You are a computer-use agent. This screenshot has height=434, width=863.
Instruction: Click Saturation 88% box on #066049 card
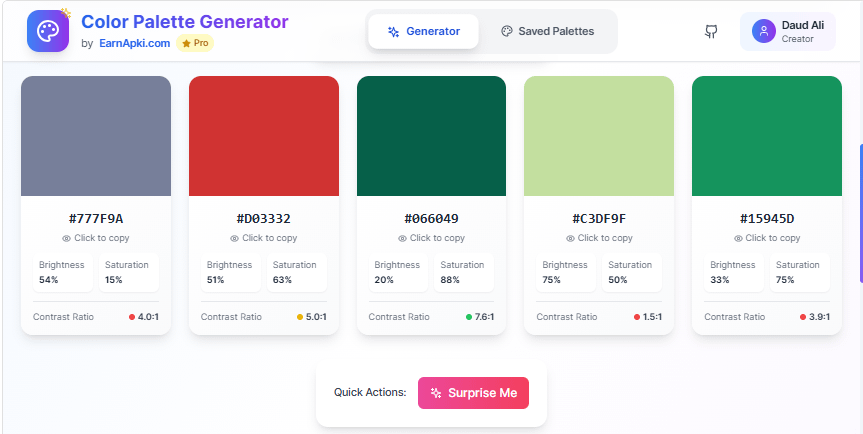(464, 272)
